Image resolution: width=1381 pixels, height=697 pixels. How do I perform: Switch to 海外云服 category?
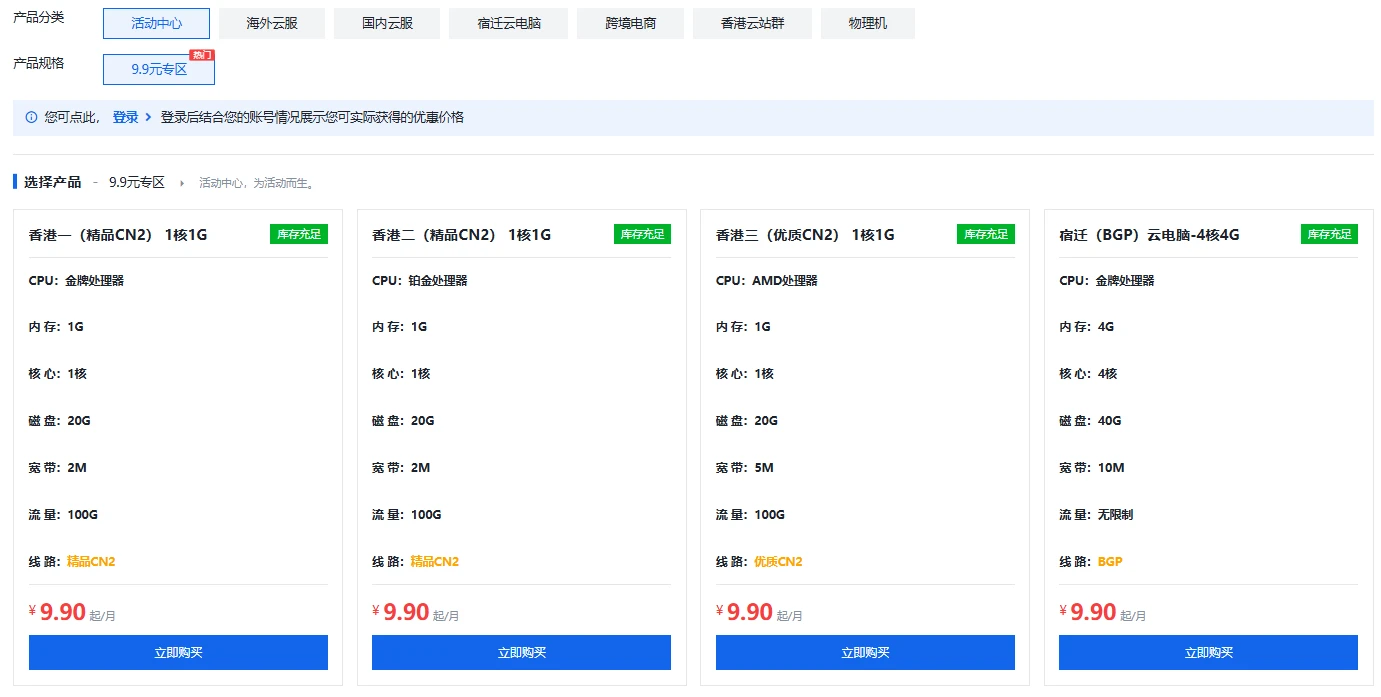coord(272,23)
